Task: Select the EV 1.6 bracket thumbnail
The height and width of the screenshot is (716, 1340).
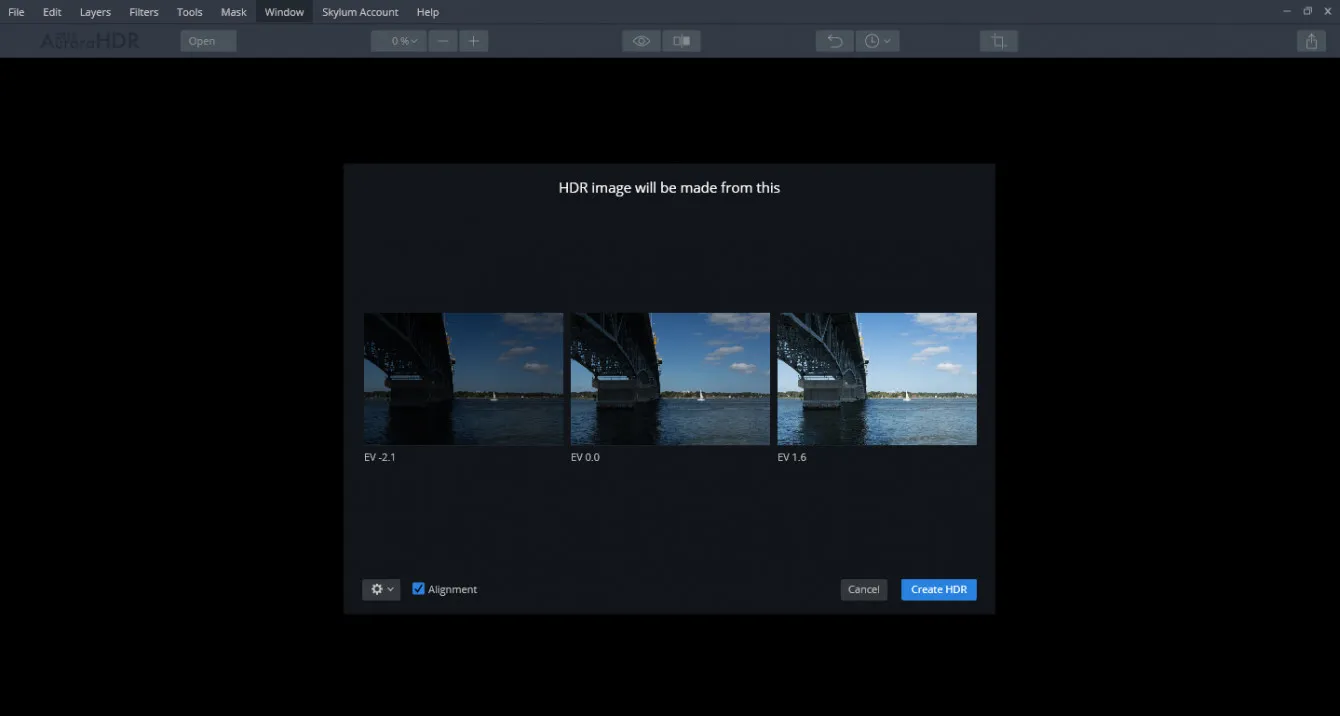Action: tap(877, 379)
